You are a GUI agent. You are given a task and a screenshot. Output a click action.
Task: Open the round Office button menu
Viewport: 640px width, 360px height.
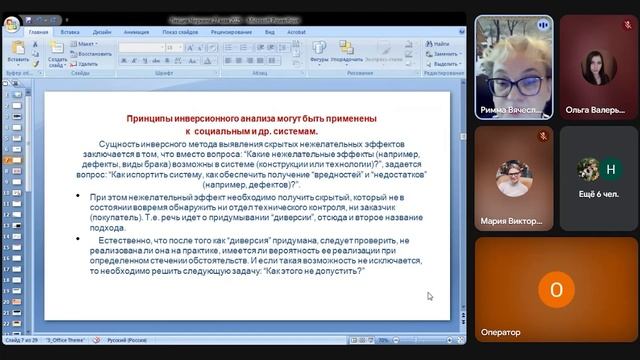pos(12,24)
